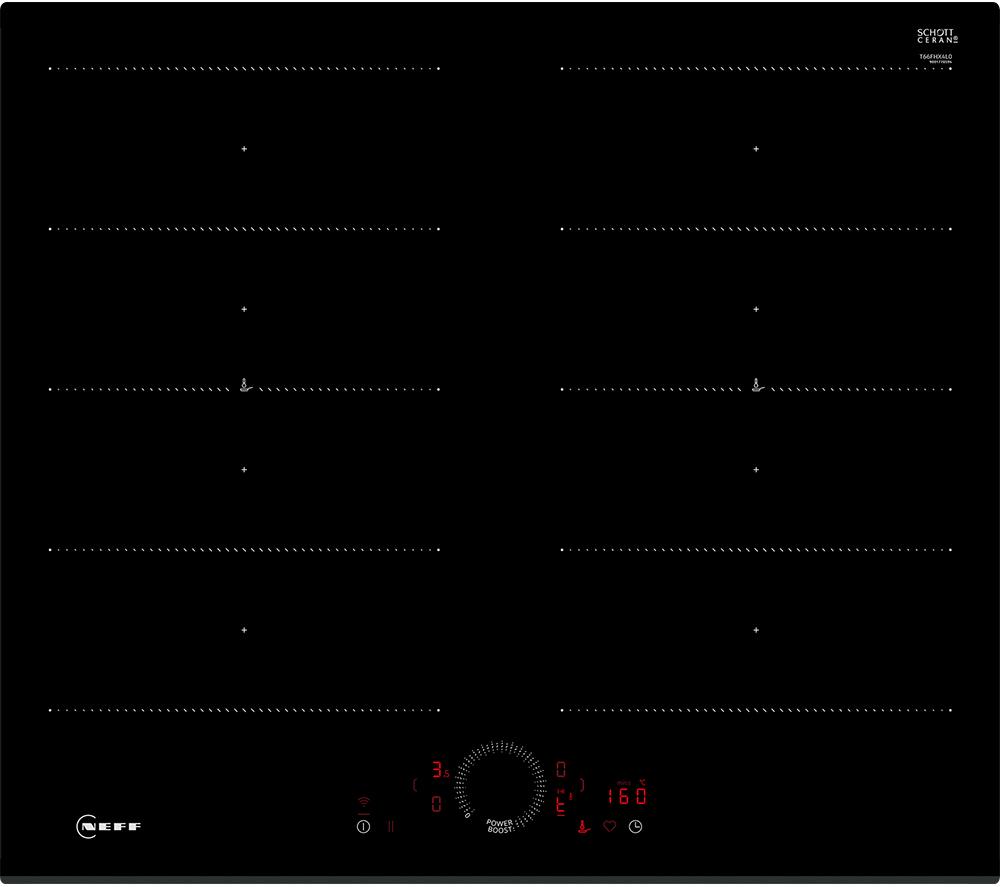Tap the 160°C temperature display
1000x887 pixels.
pos(626,795)
